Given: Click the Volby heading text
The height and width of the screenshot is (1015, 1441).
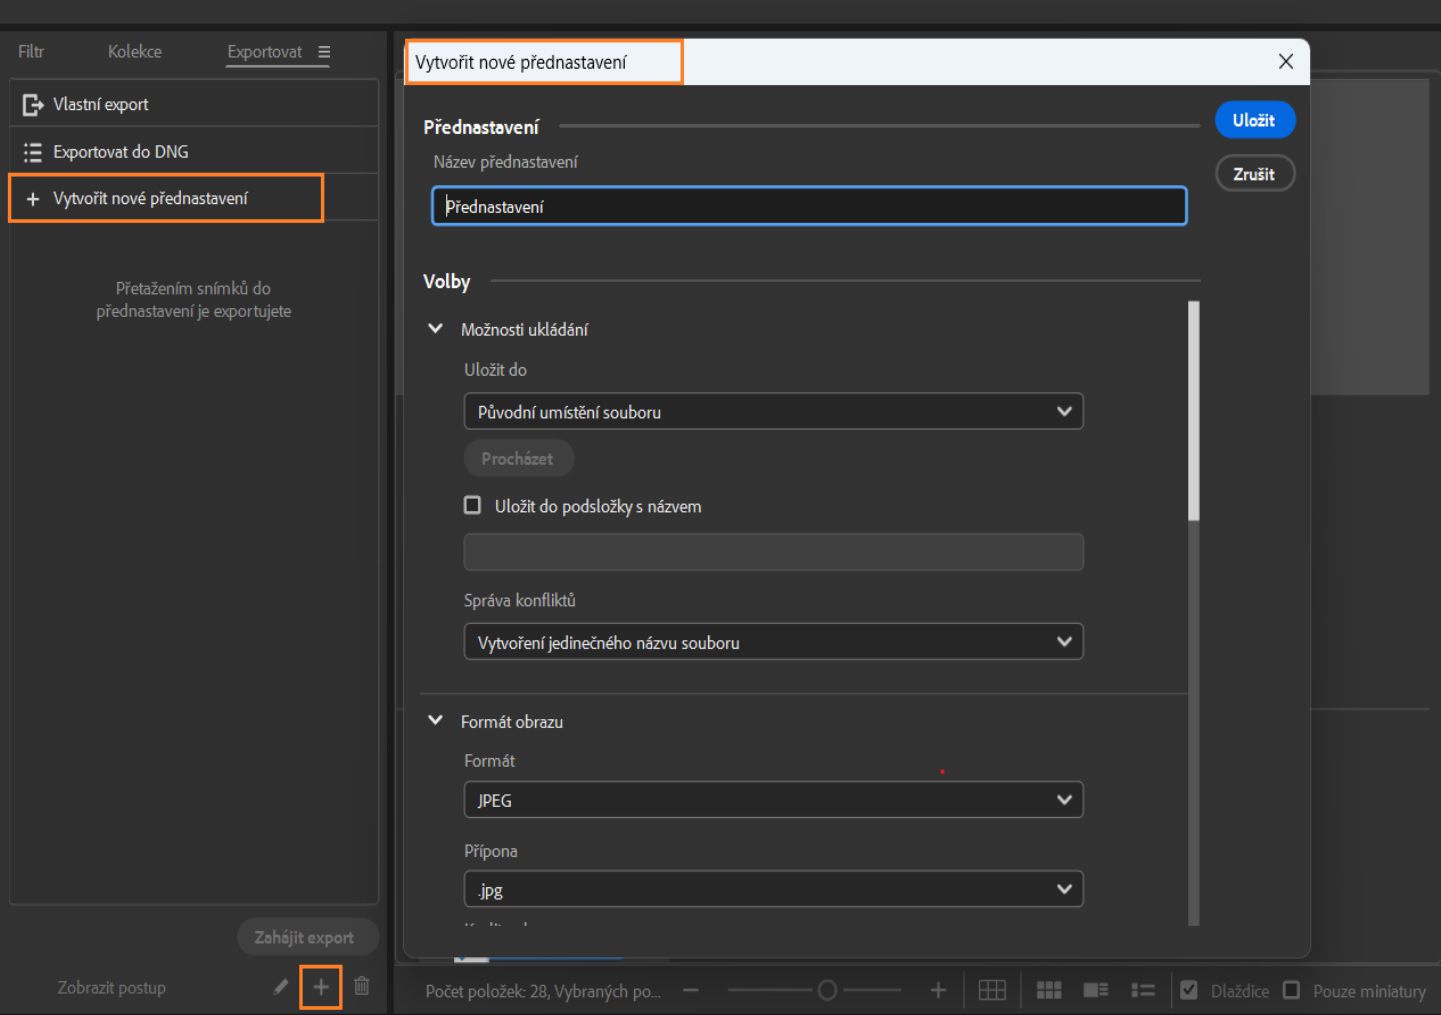Looking at the screenshot, I should [x=447, y=281].
